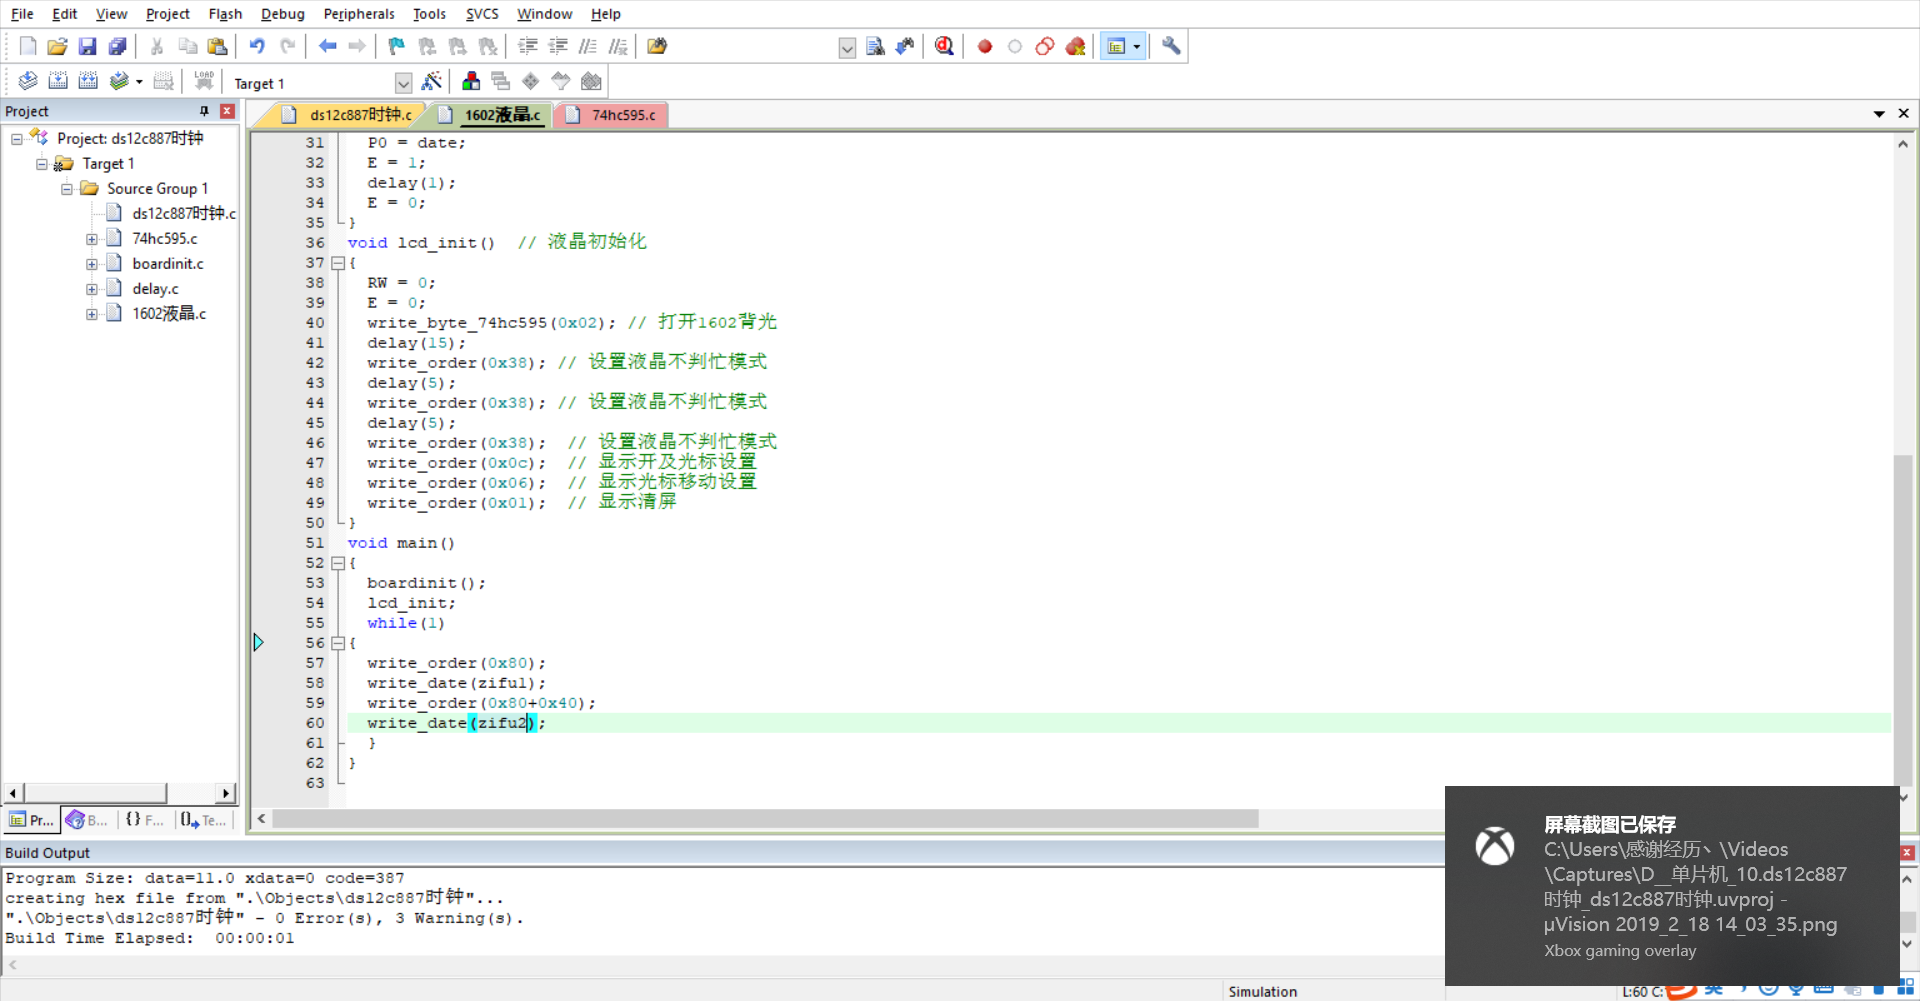Undo the last edit
The height and width of the screenshot is (1001, 1920).
point(257,46)
